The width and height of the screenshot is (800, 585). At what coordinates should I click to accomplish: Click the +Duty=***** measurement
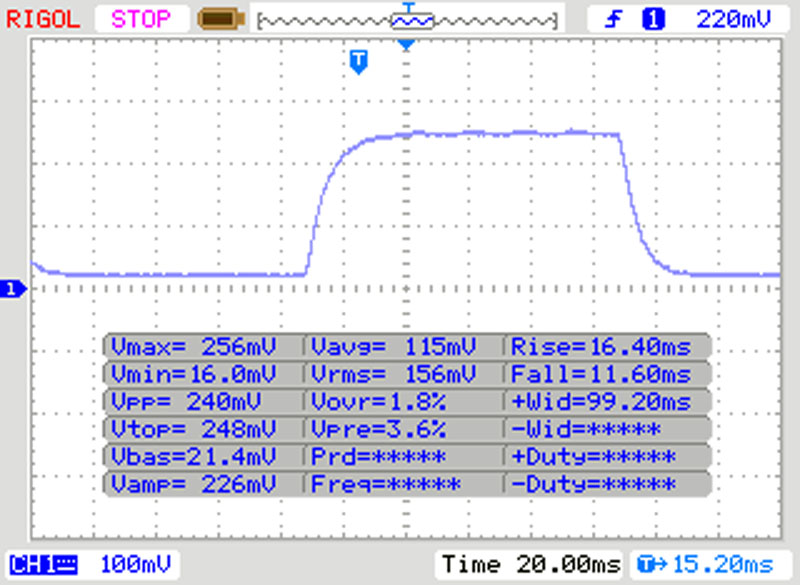coord(594,457)
